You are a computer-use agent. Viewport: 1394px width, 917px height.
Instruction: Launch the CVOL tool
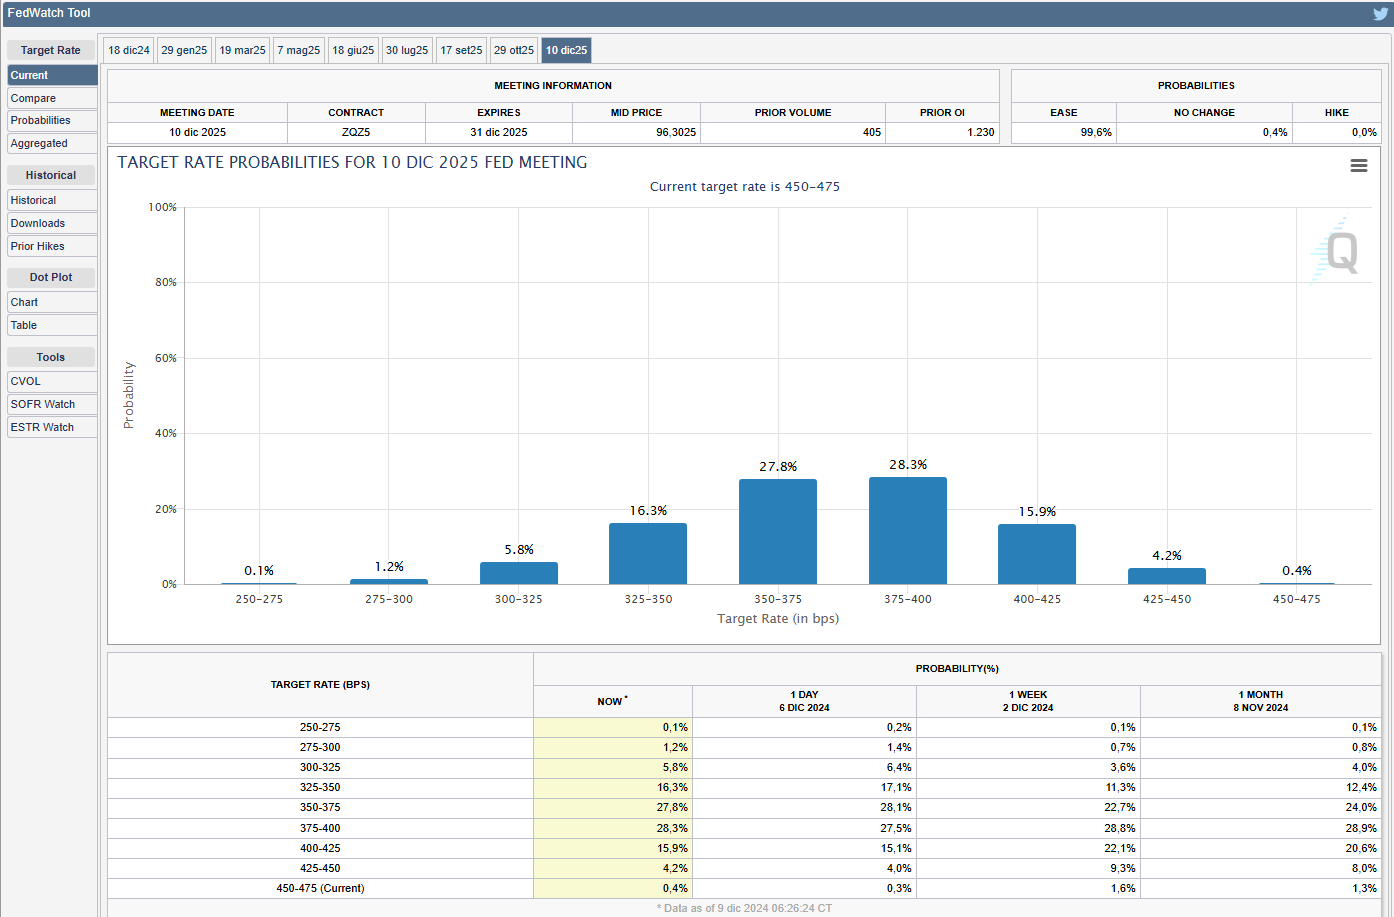tap(52, 382)
